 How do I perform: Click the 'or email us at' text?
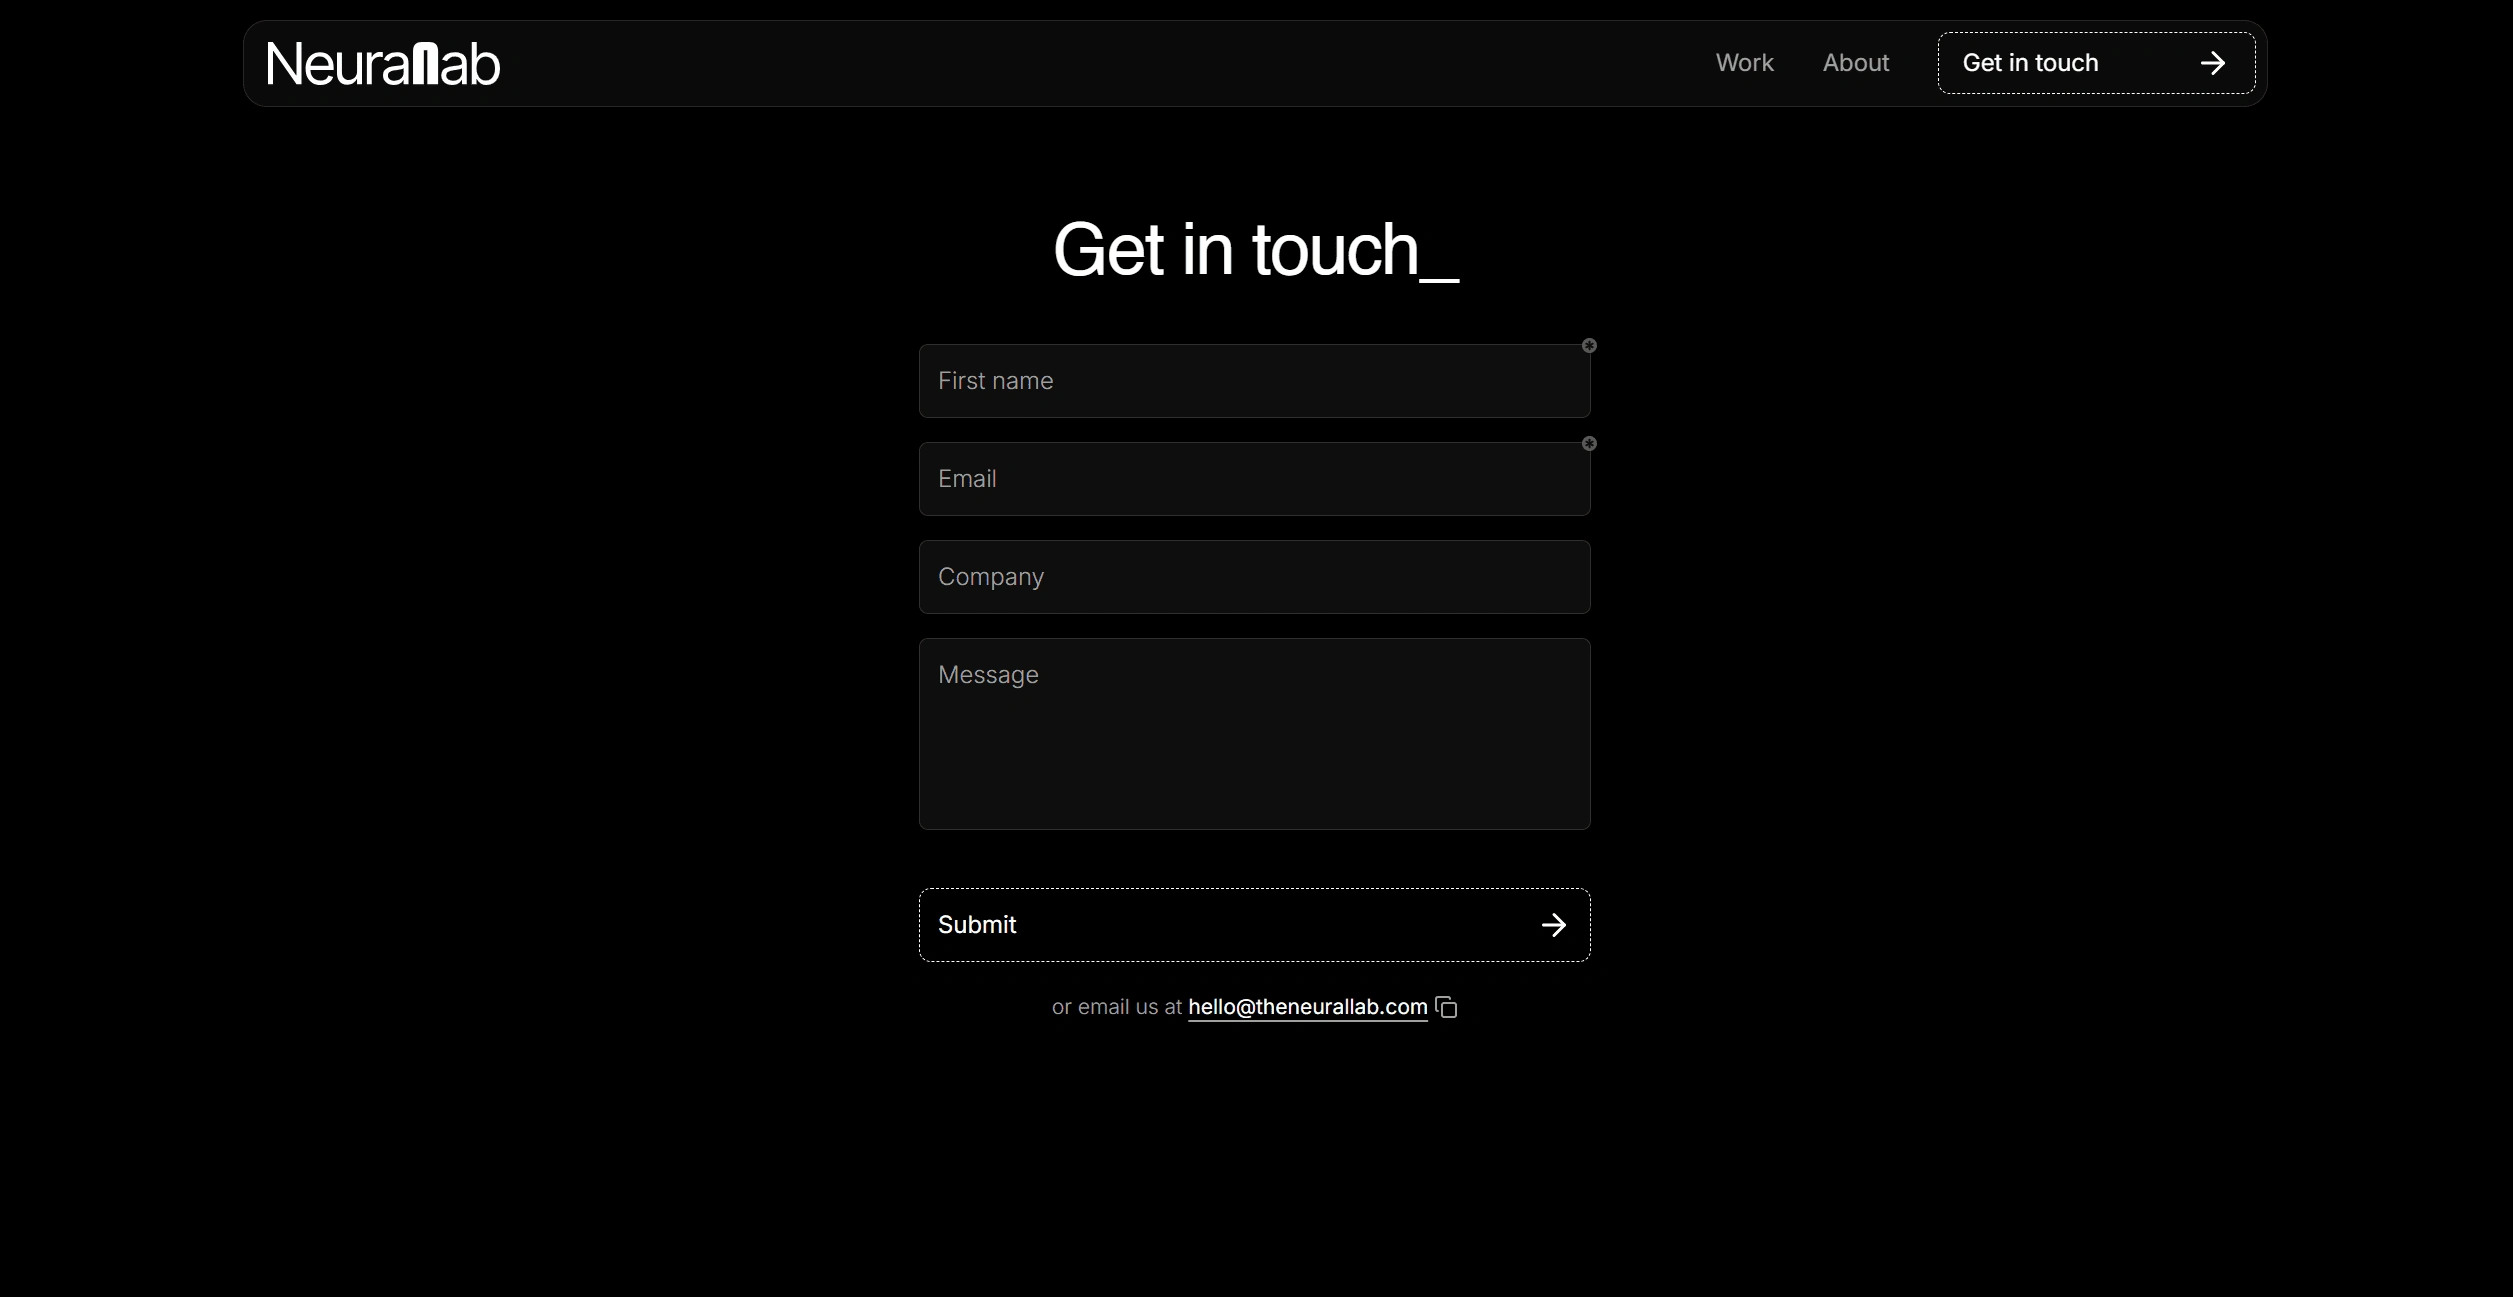pos(1116,1007)
